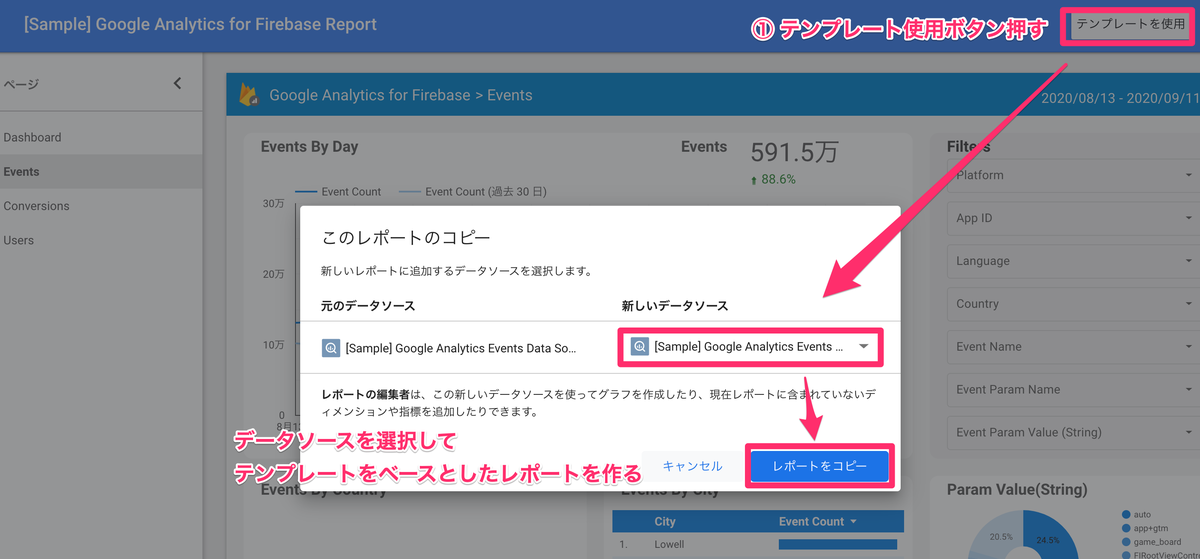Open the App ID filter dropdown
Viewport: 1200px width, 559px height.
[x=1073, y=218]
